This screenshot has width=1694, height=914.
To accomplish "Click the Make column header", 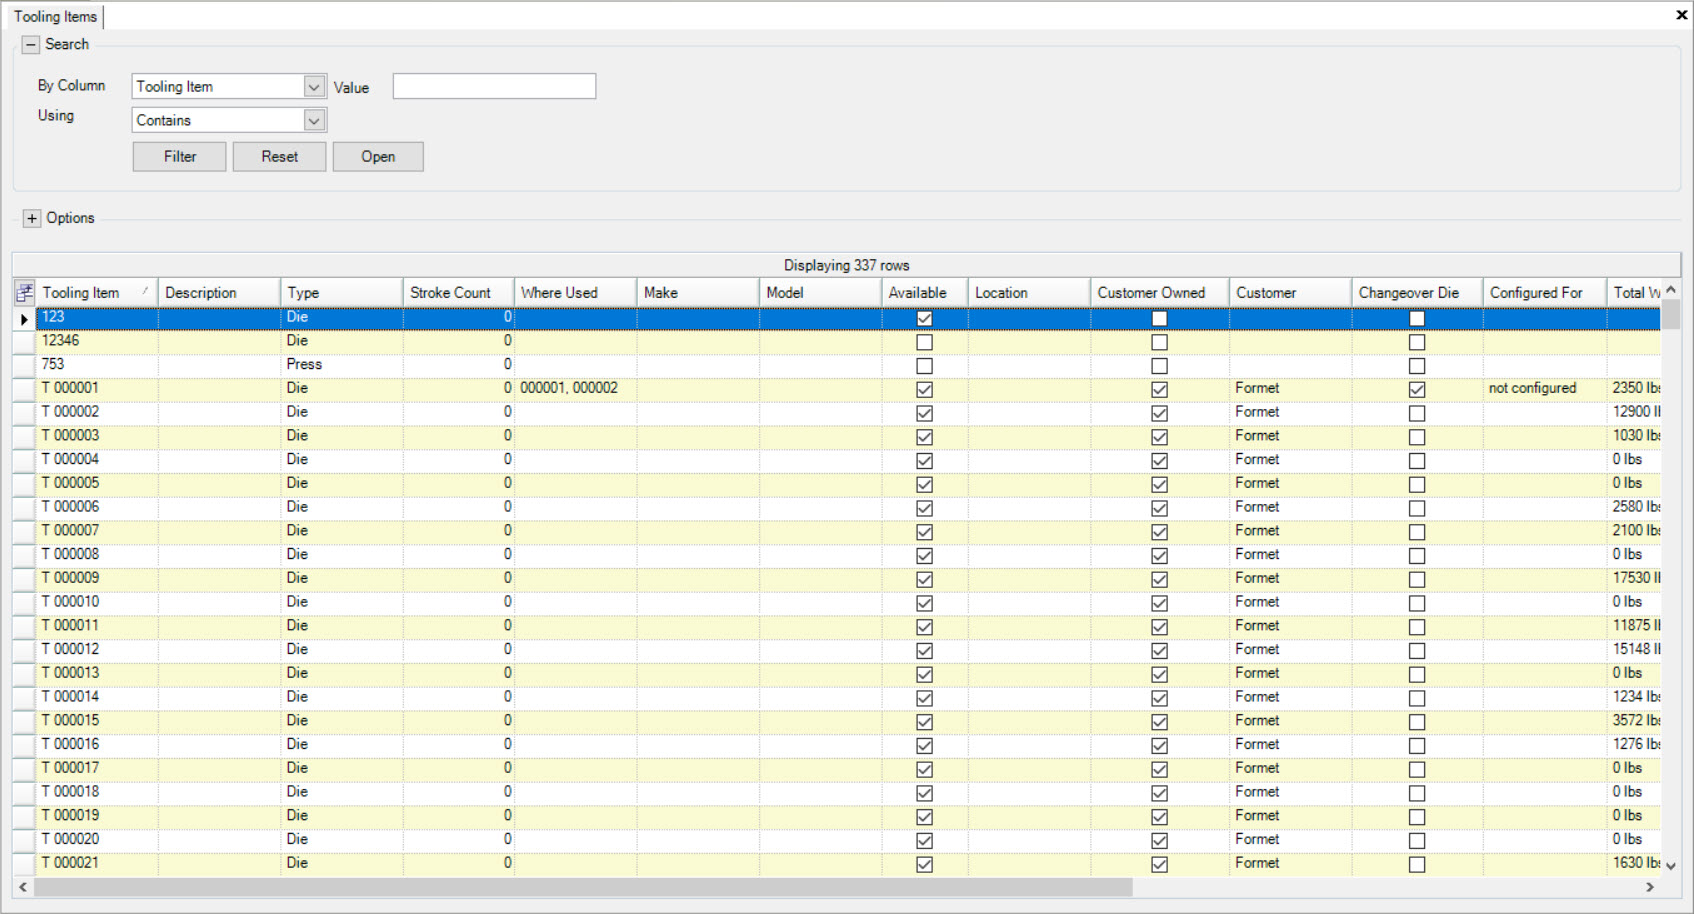I will click(x=698, y=293).
